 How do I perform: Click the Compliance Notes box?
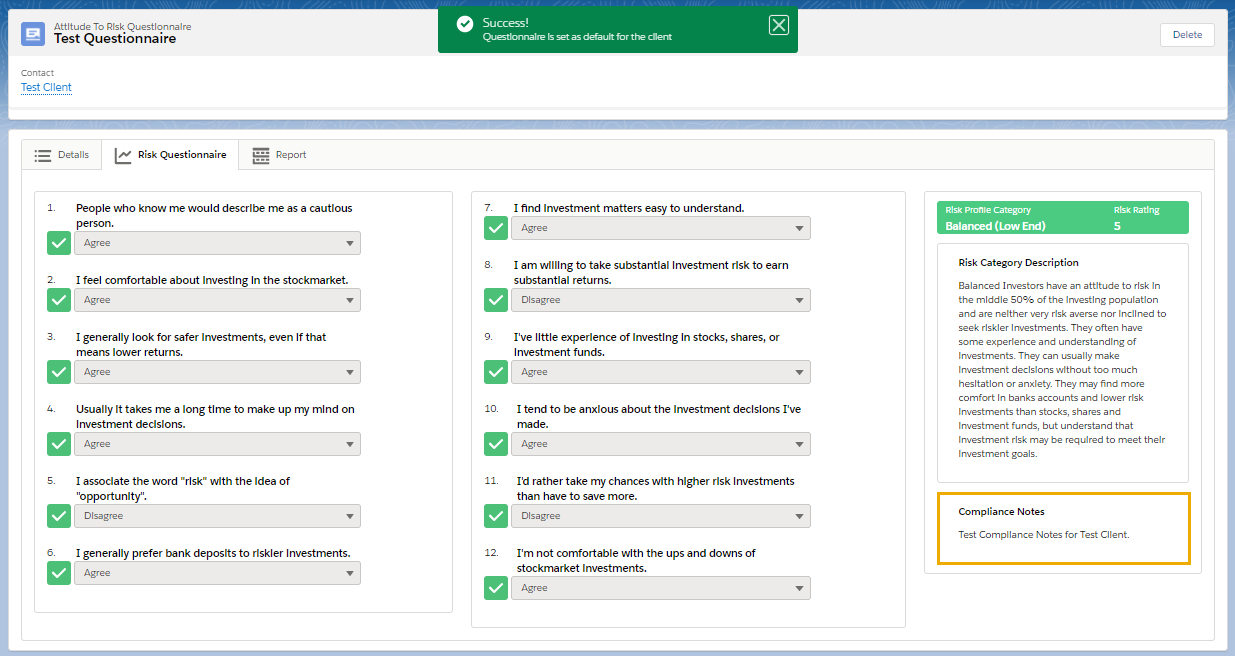pos(1063,528)
